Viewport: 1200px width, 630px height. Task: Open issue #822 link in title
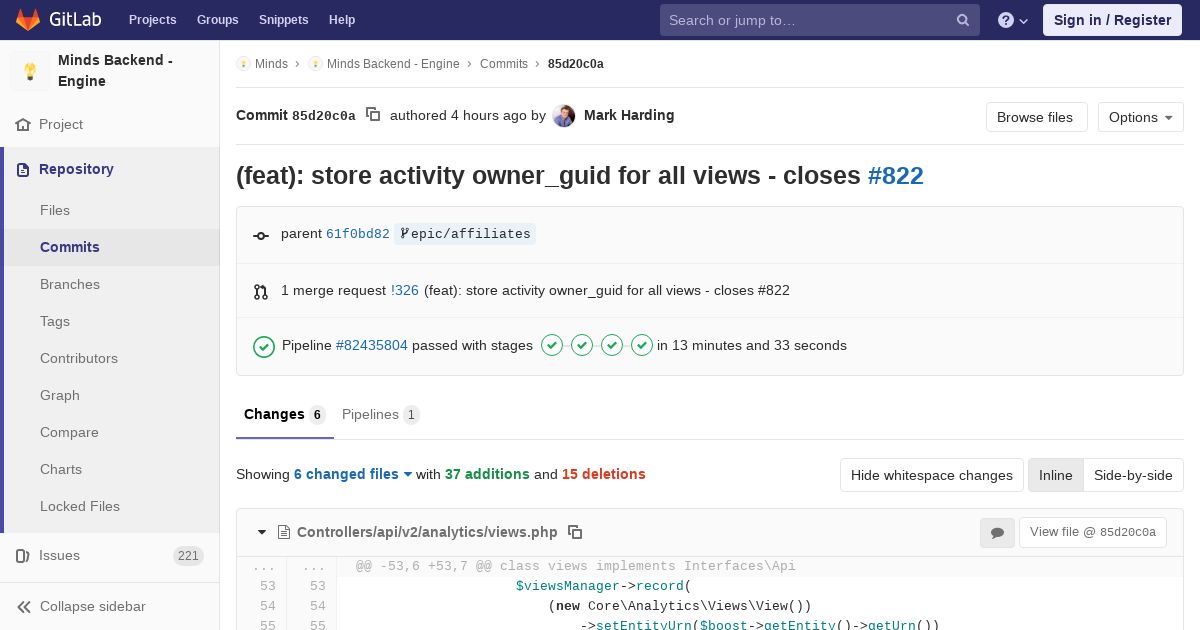click(895, 176)
